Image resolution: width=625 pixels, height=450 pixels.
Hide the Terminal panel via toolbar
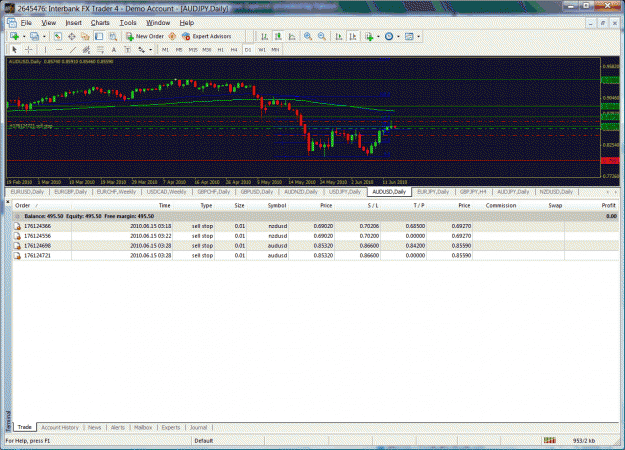click(x=99, y=36)
